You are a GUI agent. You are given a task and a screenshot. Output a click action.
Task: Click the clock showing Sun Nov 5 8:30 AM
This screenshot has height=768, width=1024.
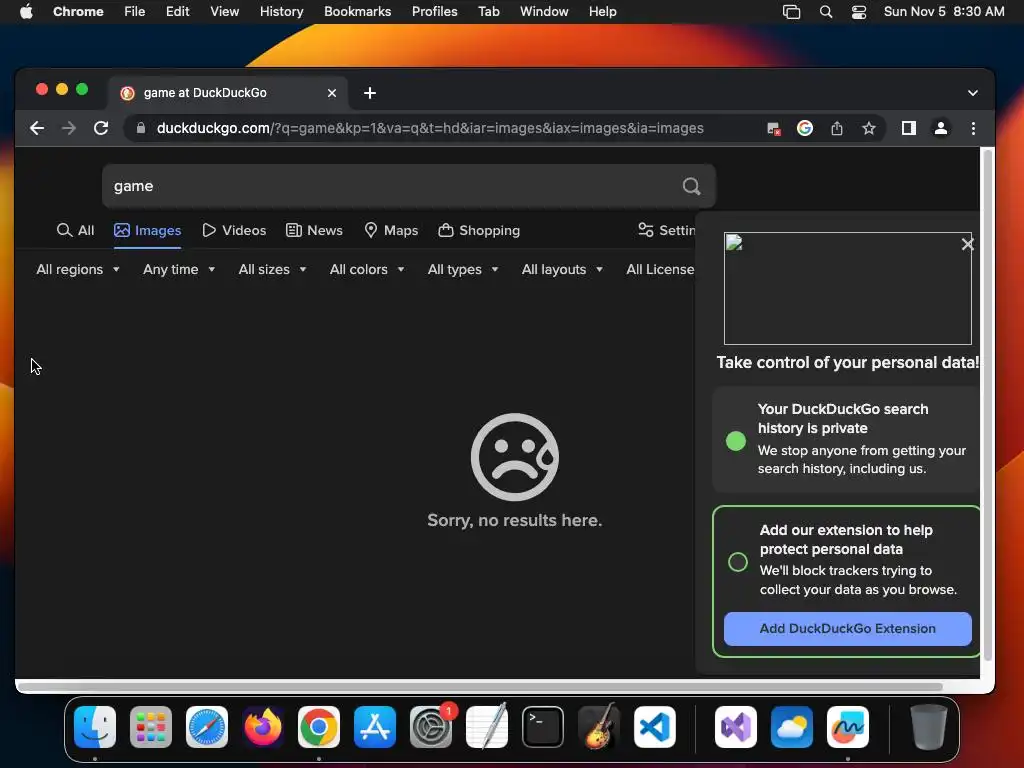944,12
